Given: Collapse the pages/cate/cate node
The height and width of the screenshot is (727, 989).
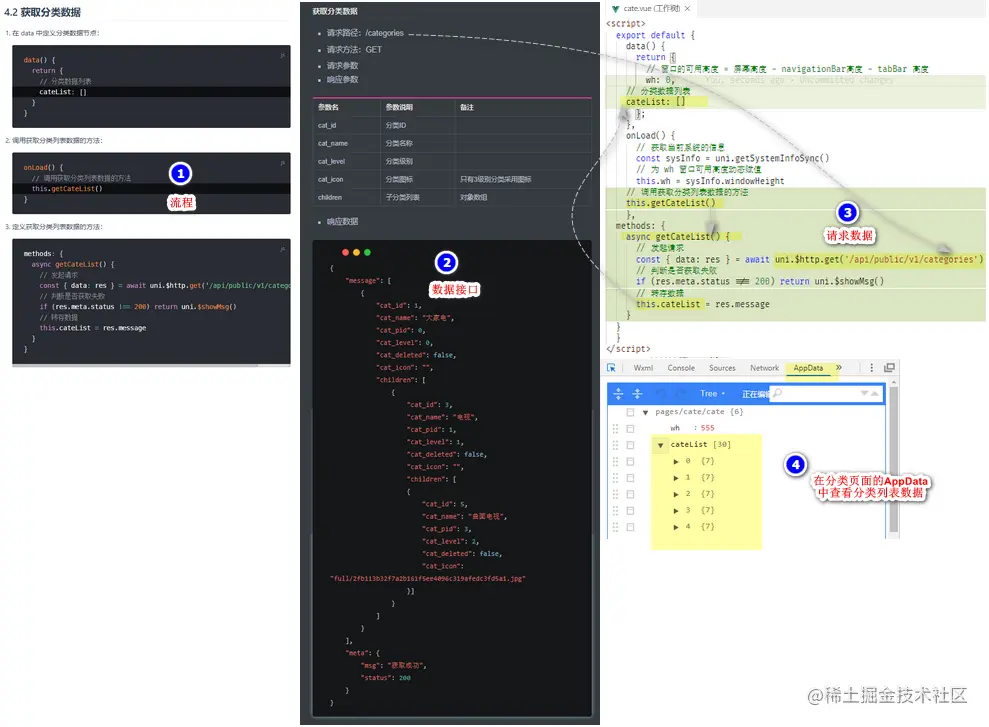Looking at the screenshot, I should 645,412.
